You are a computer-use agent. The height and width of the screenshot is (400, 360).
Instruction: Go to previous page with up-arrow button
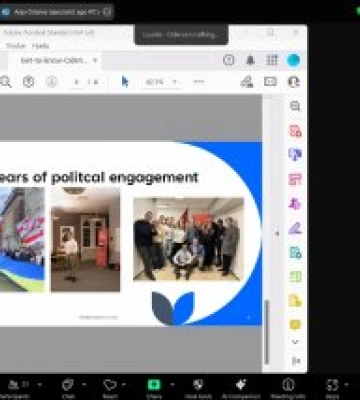click(29, 82)
